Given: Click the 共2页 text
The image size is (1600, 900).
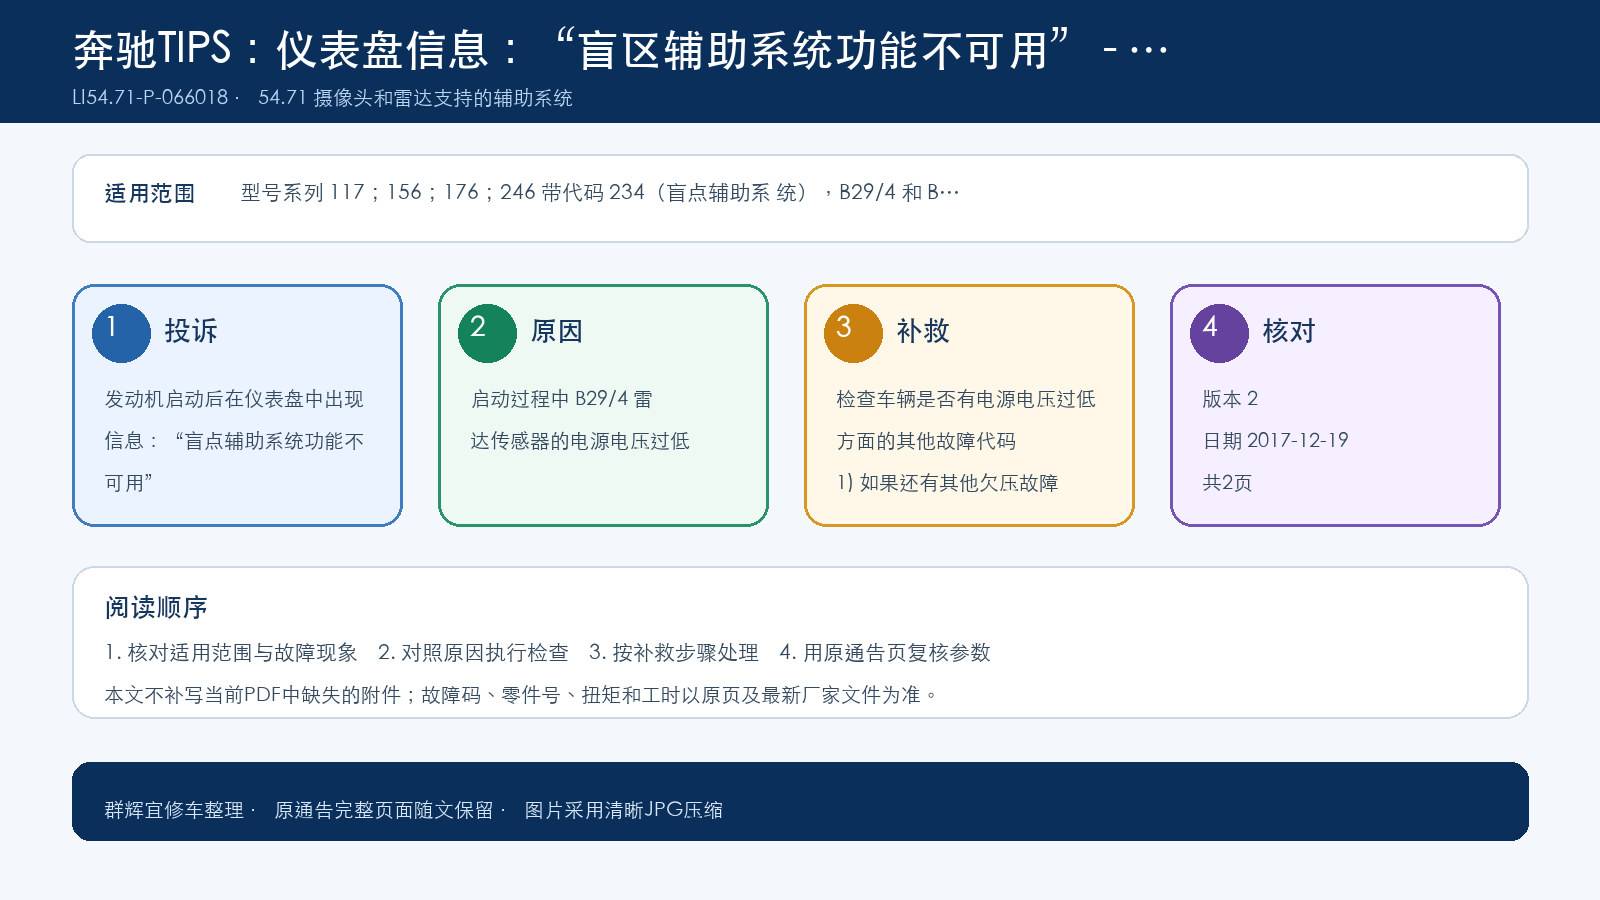Looking at the screenshot, I should pyautogui.click(x=1227, y=483).
